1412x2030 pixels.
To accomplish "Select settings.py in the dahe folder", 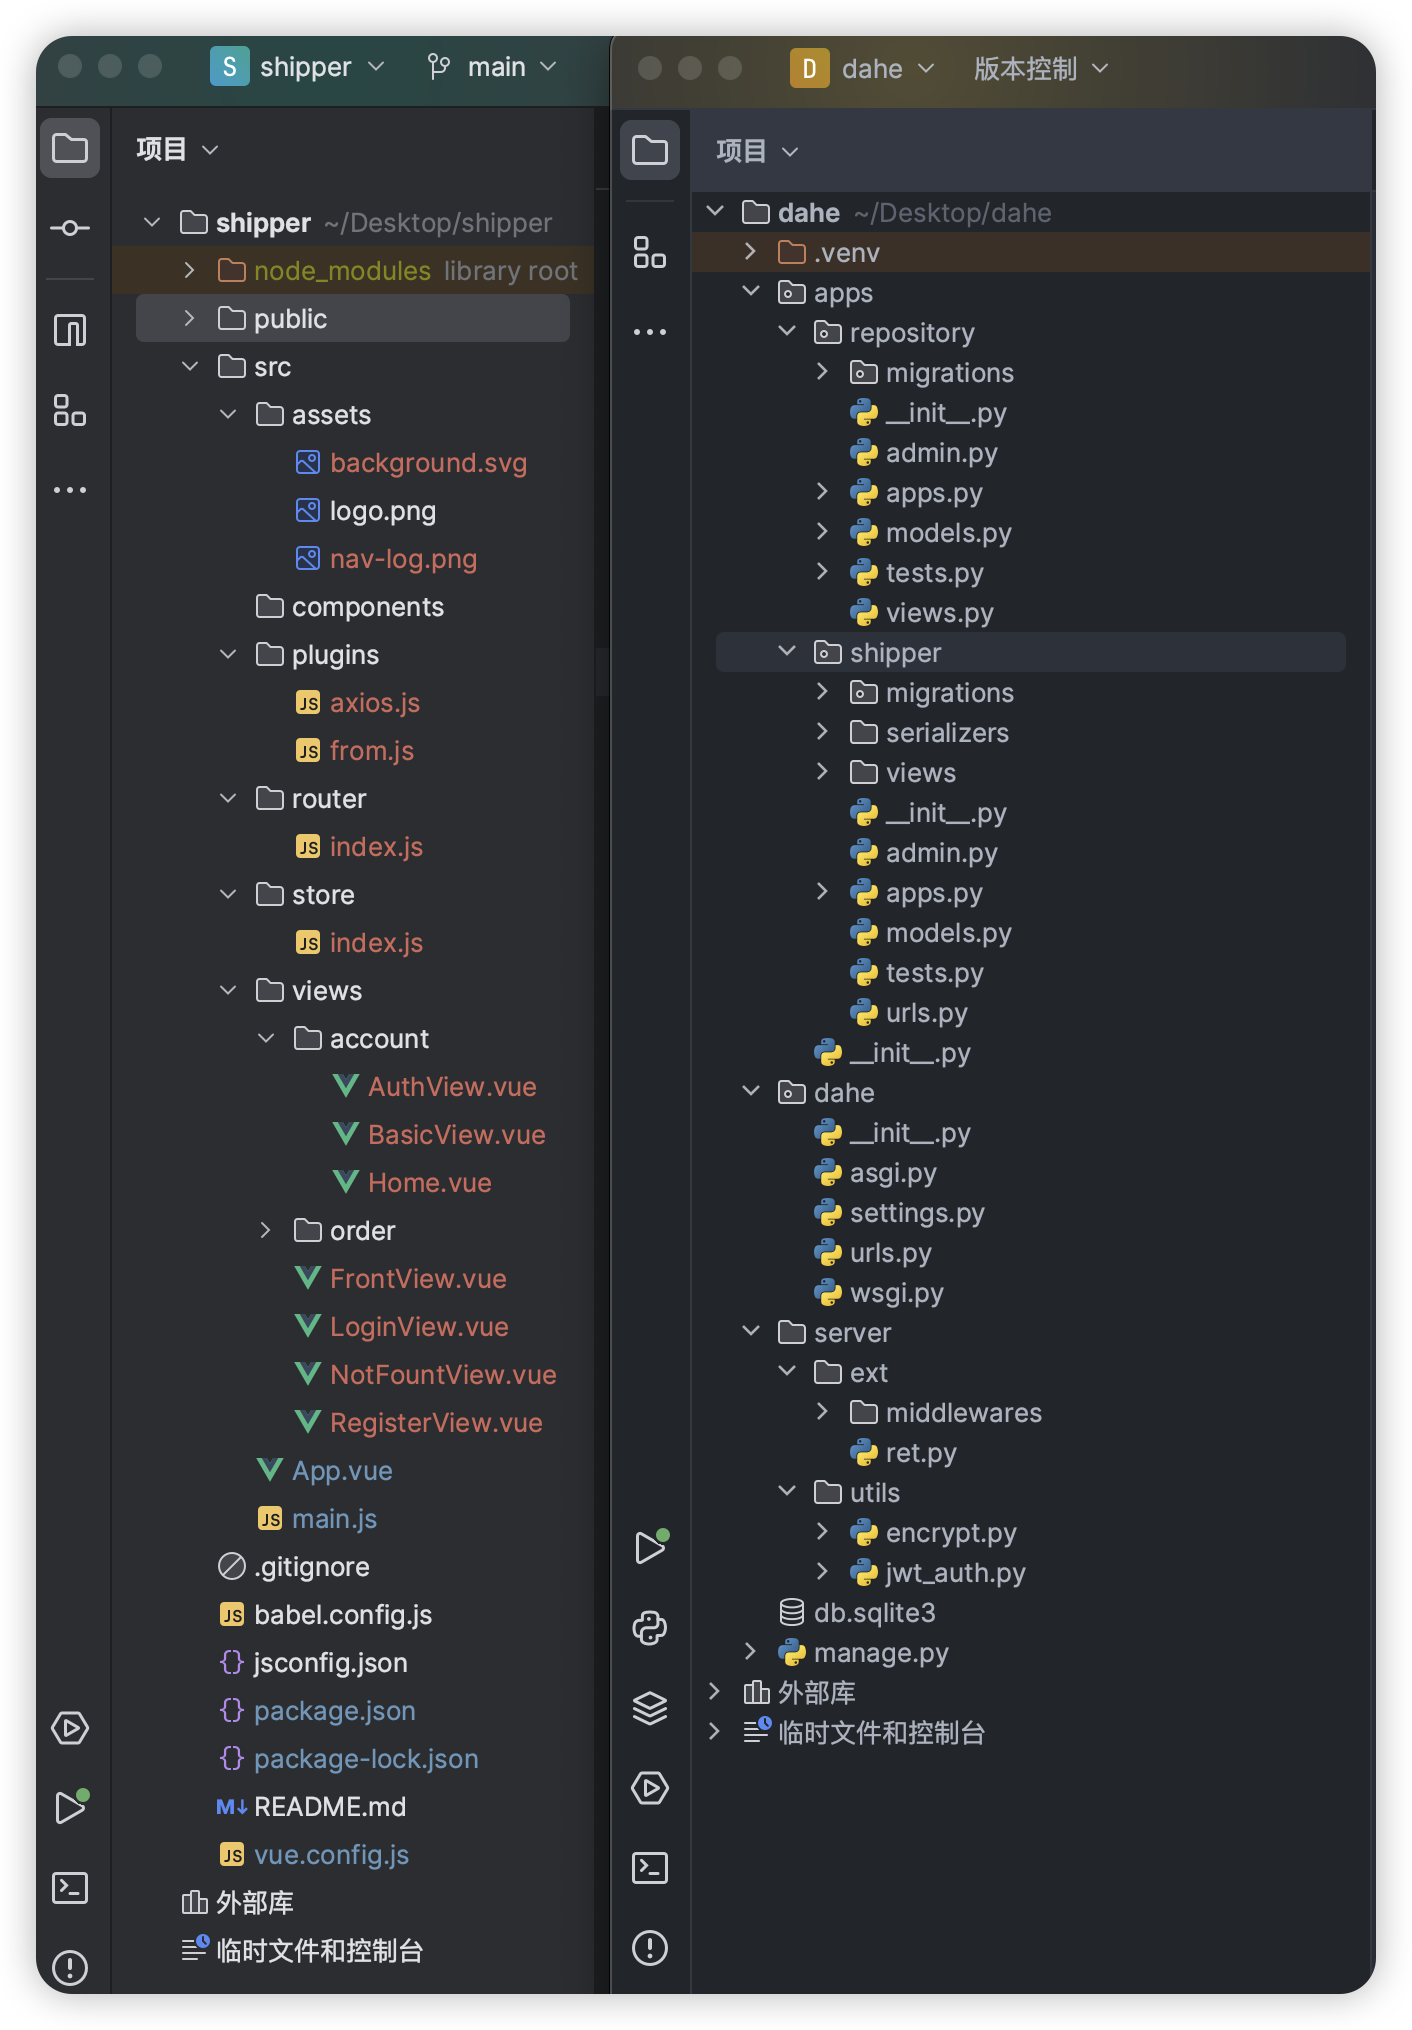I will click(x=916, y=1213).
